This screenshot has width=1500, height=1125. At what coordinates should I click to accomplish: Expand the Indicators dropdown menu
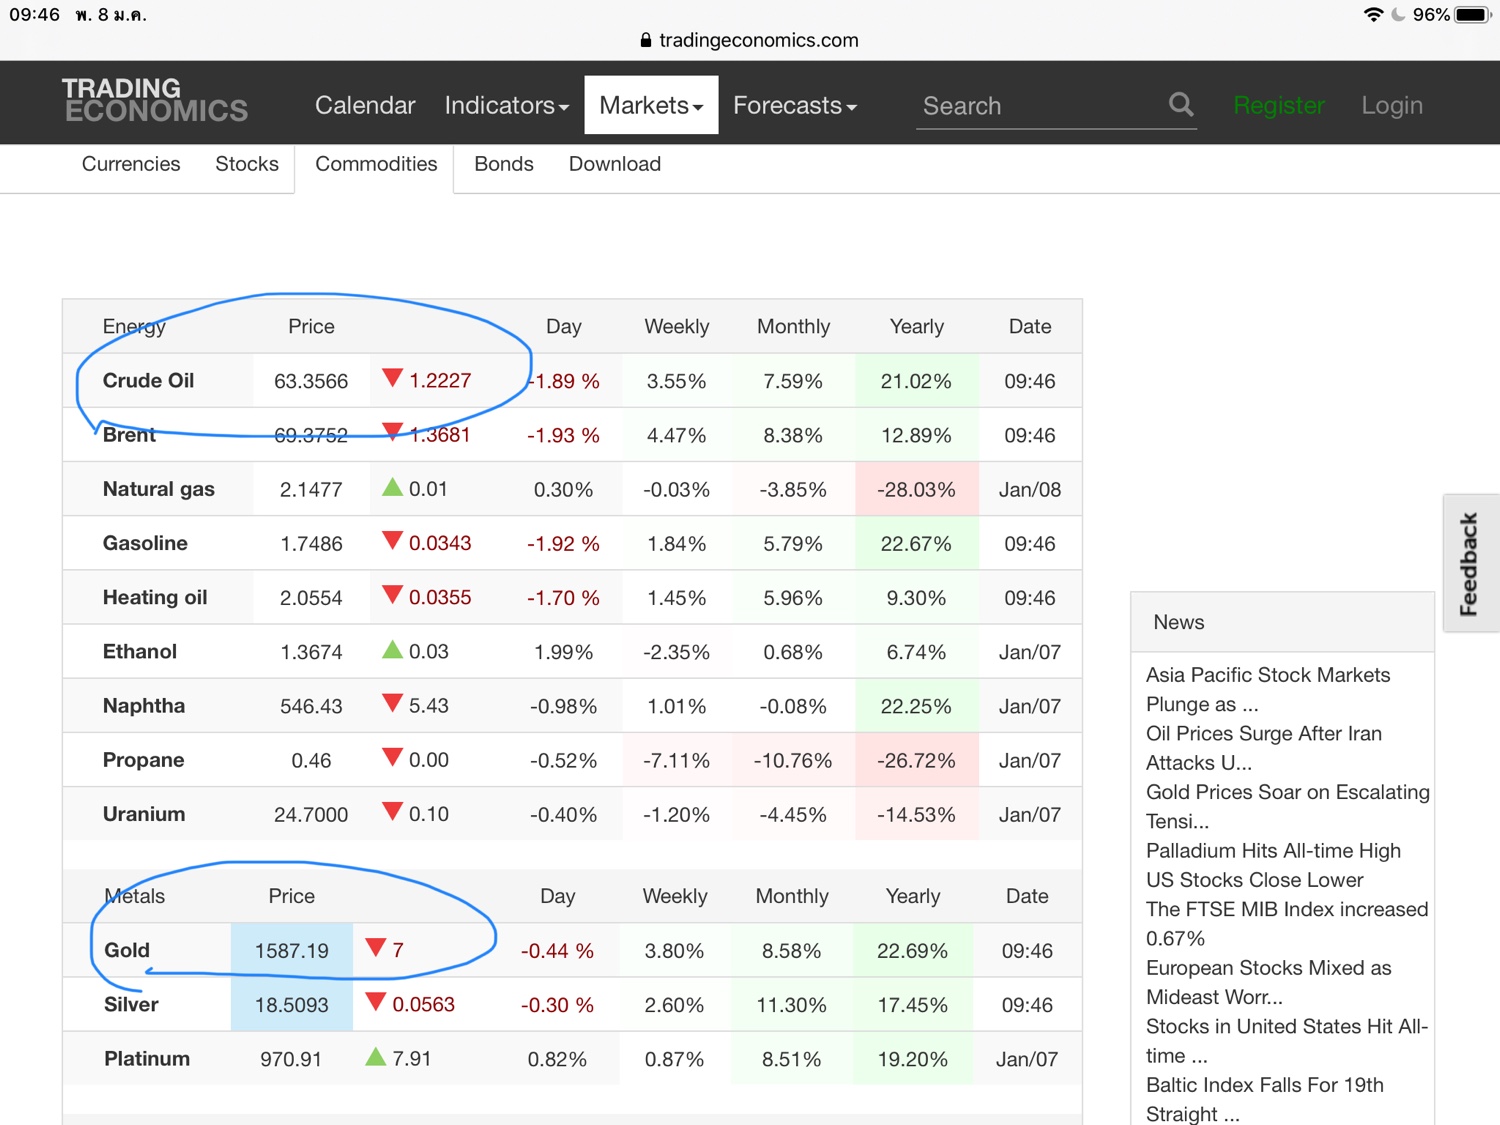tap(506, 105)
